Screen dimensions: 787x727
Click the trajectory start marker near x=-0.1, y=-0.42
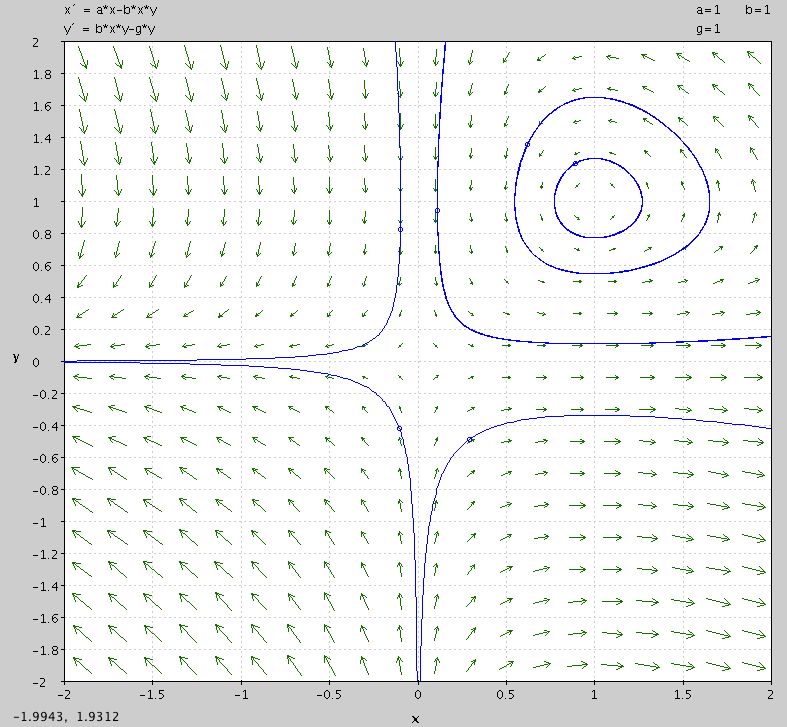click(400, 428)
